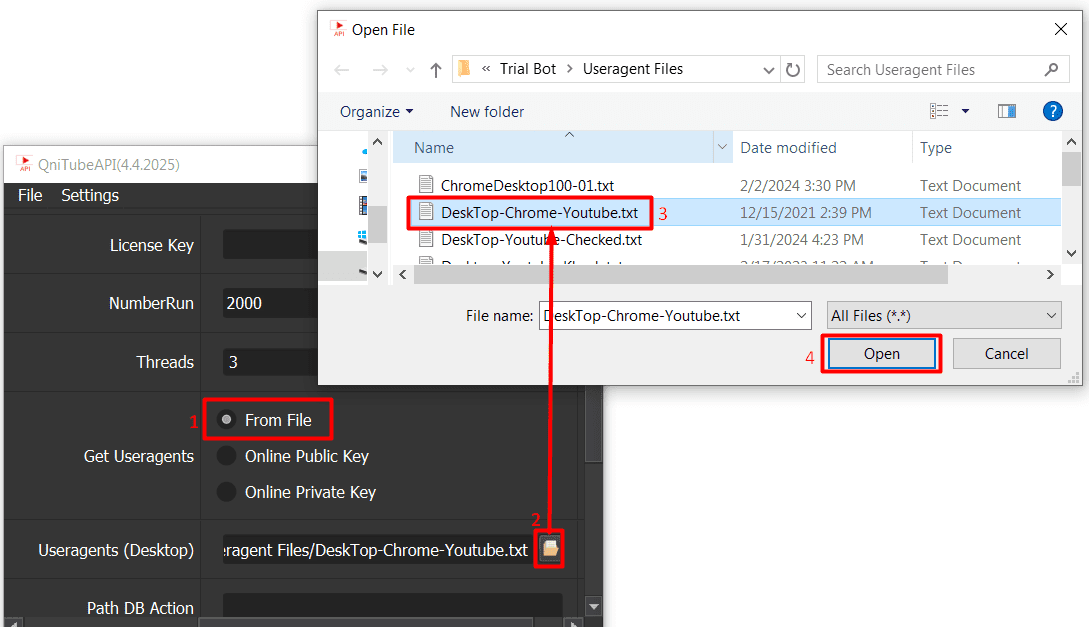Click the DeskTop-Youtube-Checked.txt file icon
This screenshot has height=627, width=1089.
coord(426,239)
